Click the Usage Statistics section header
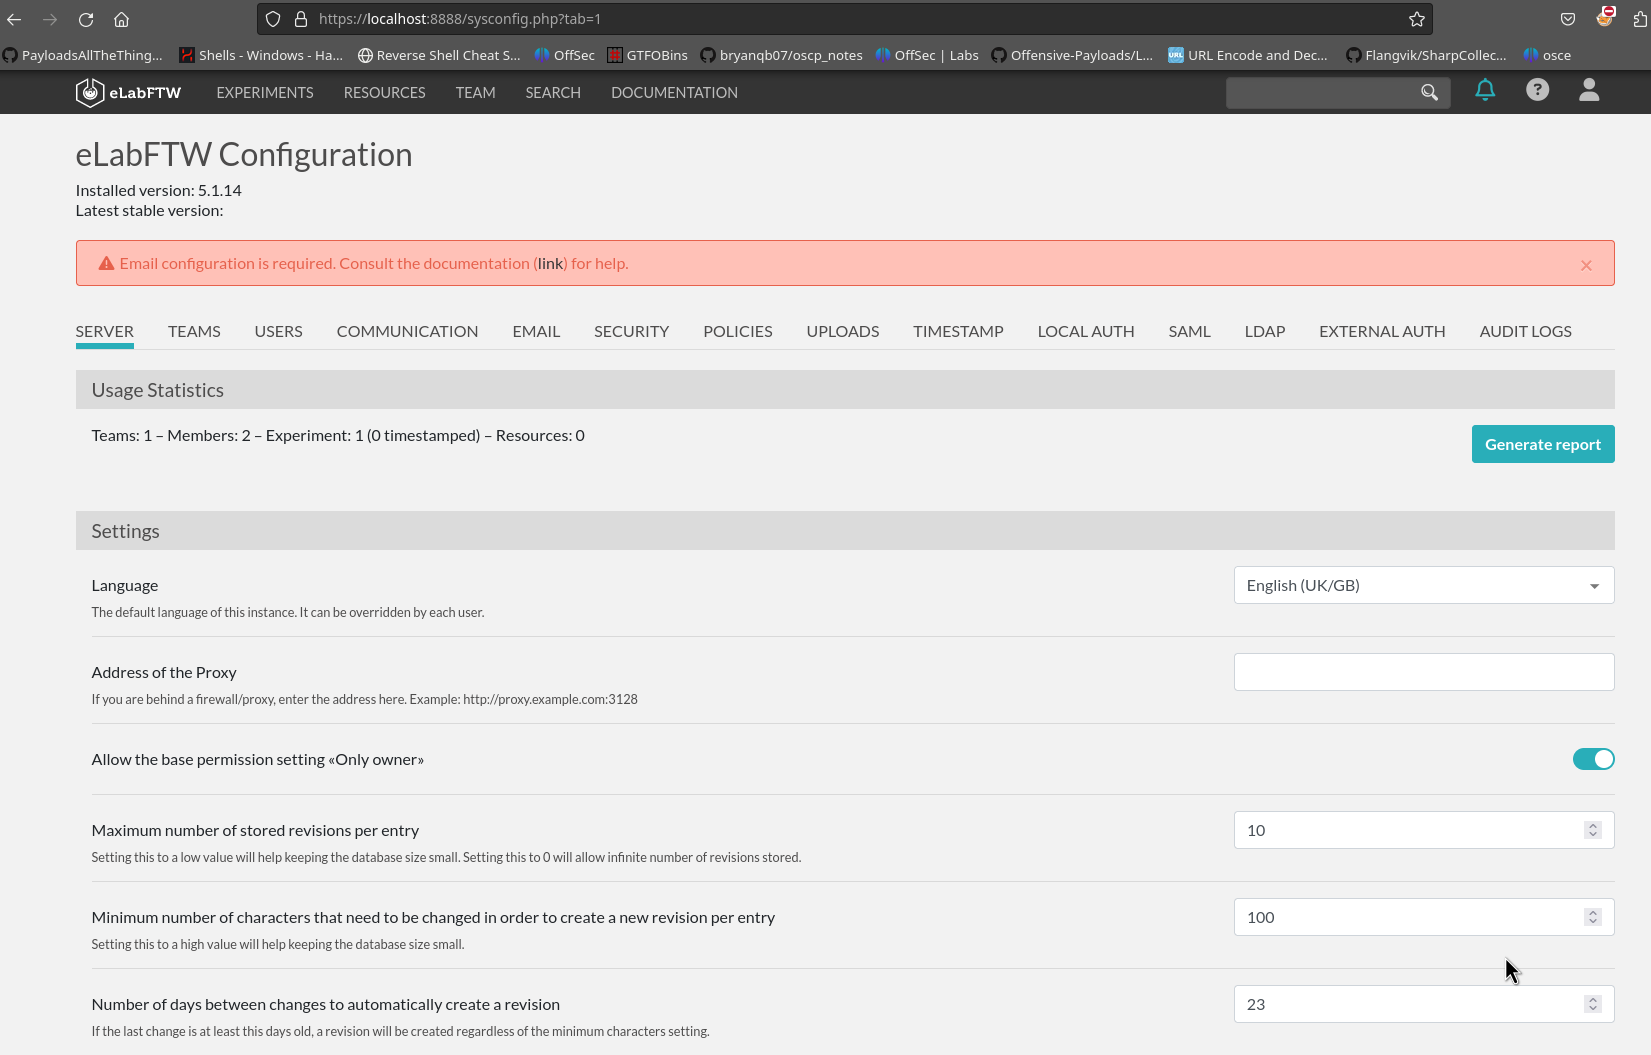Screen dimensions: 1651x1055 point(845,390)
